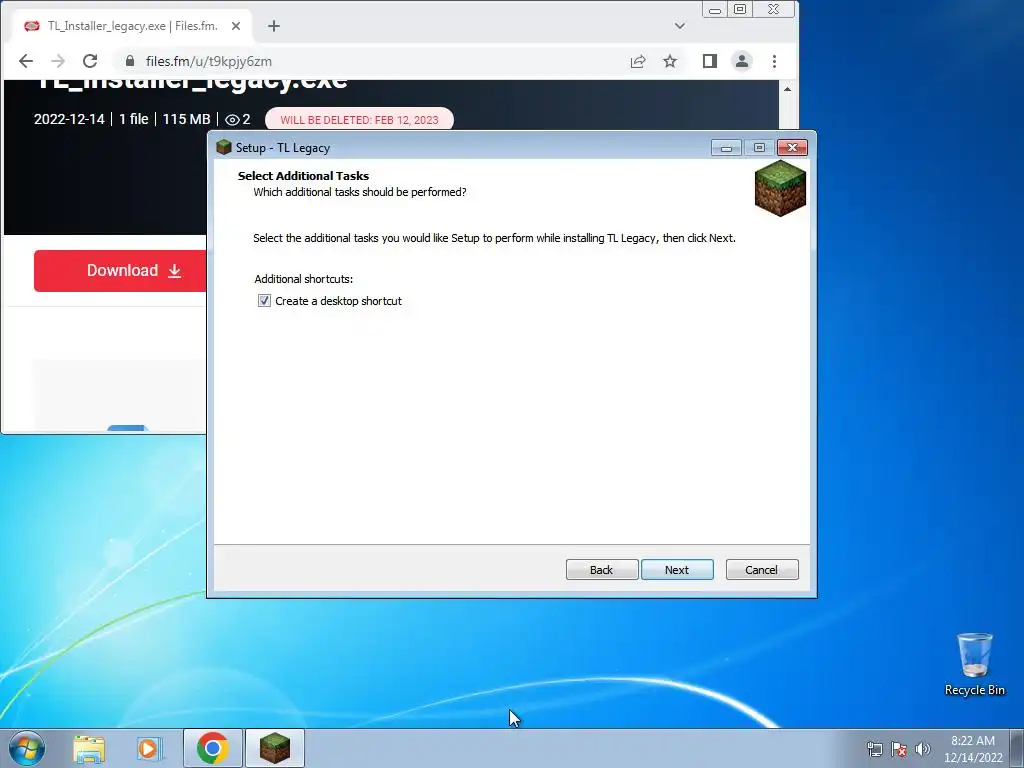Click the red Download button on Files.fm

point(120,270)
